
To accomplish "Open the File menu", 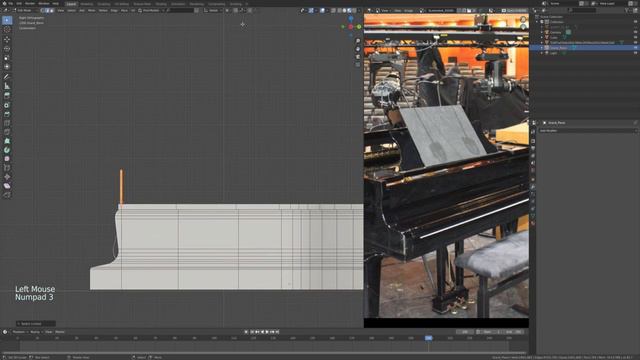I will 11,3.
